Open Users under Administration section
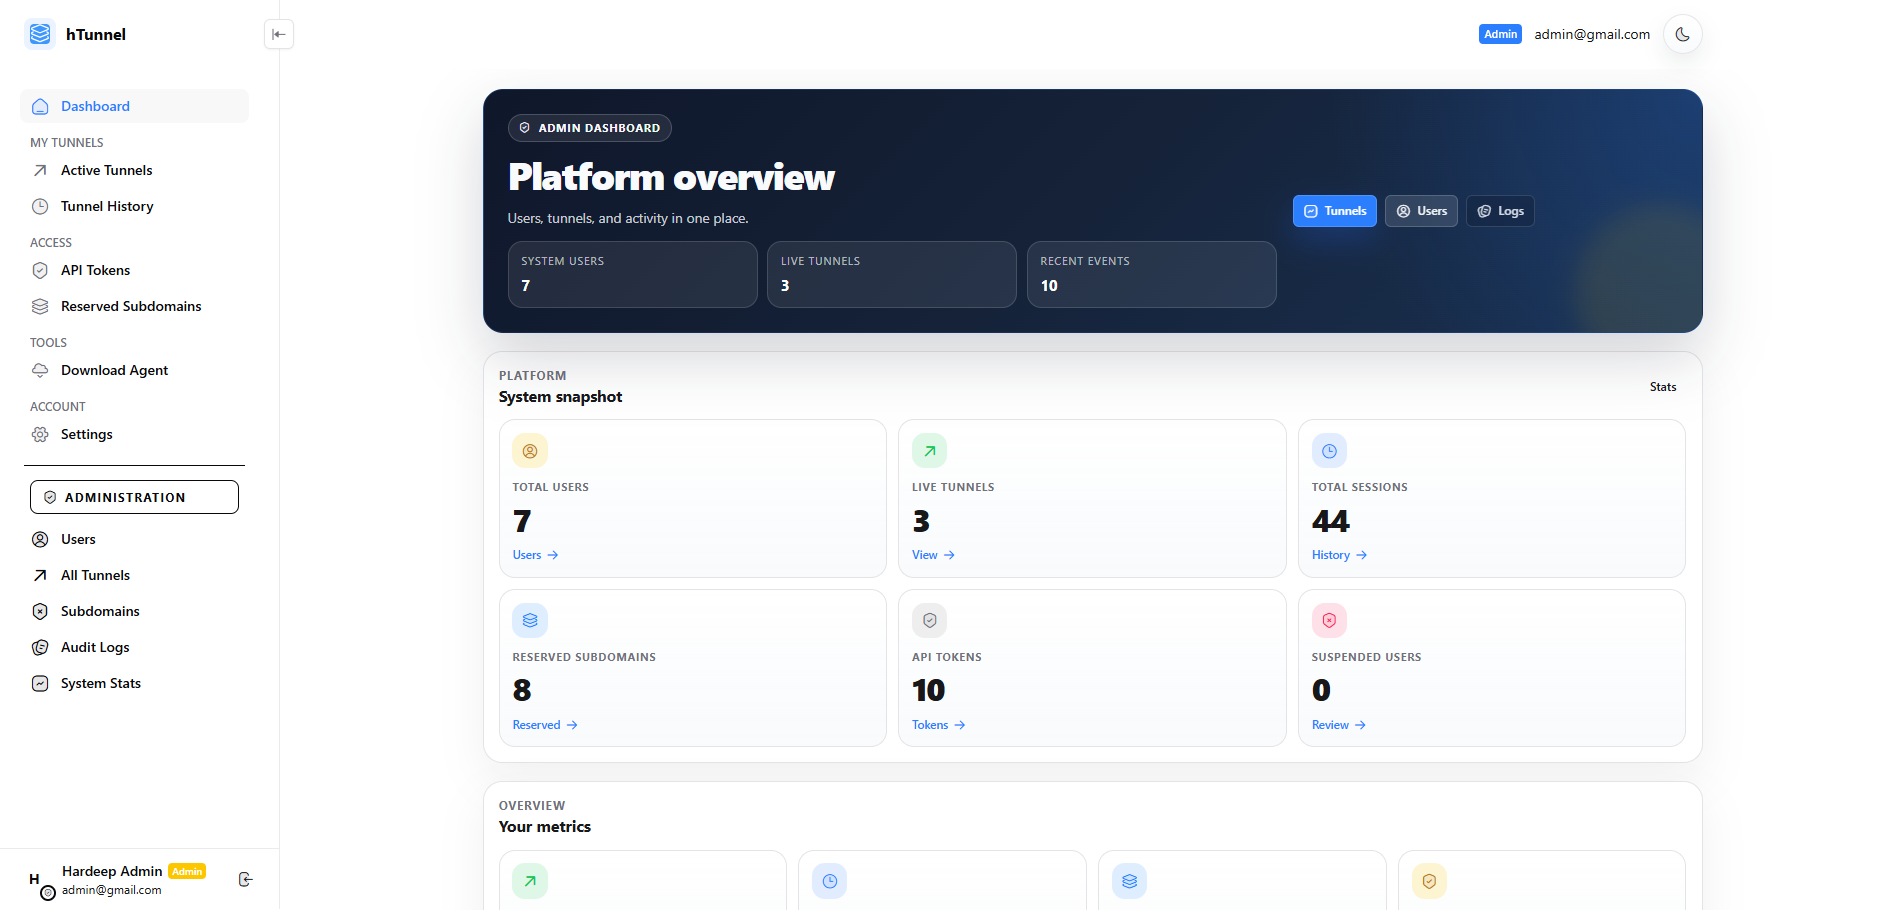Screen dimensions: 1903x910 (78, 539)
